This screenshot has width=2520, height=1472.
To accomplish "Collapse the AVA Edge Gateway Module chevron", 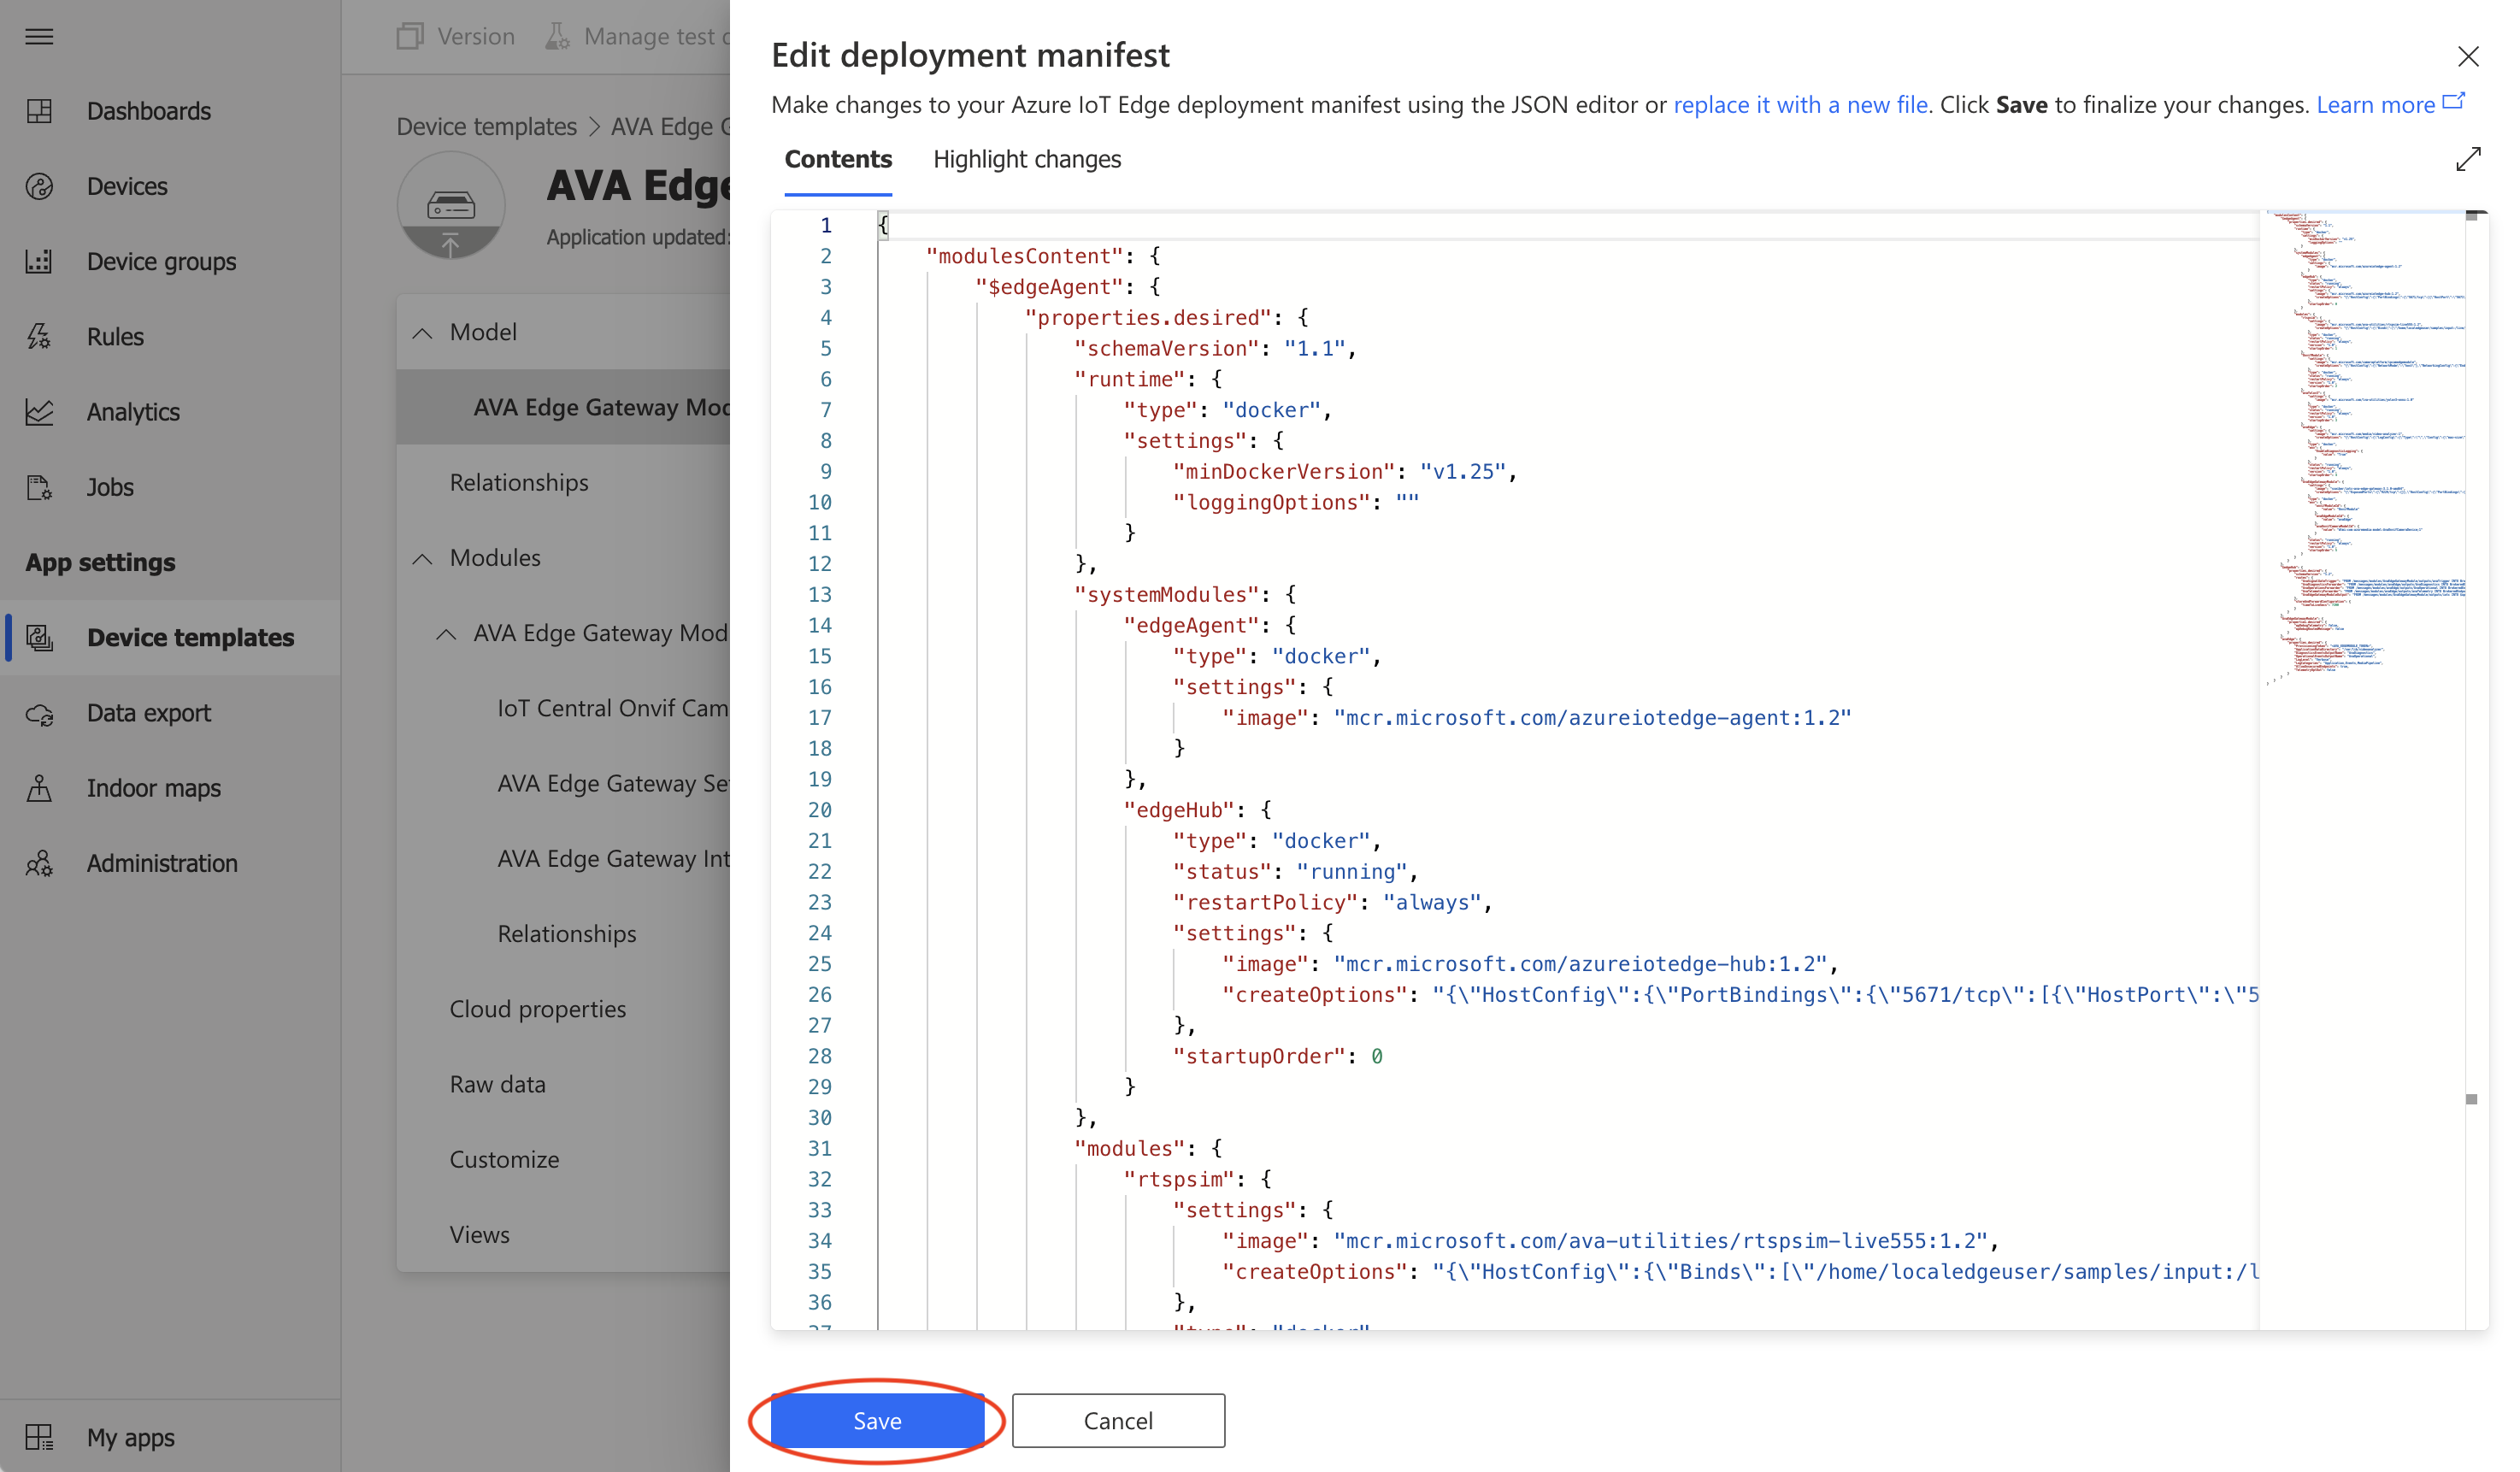I will pyautogui.click(x=446, y=633).
